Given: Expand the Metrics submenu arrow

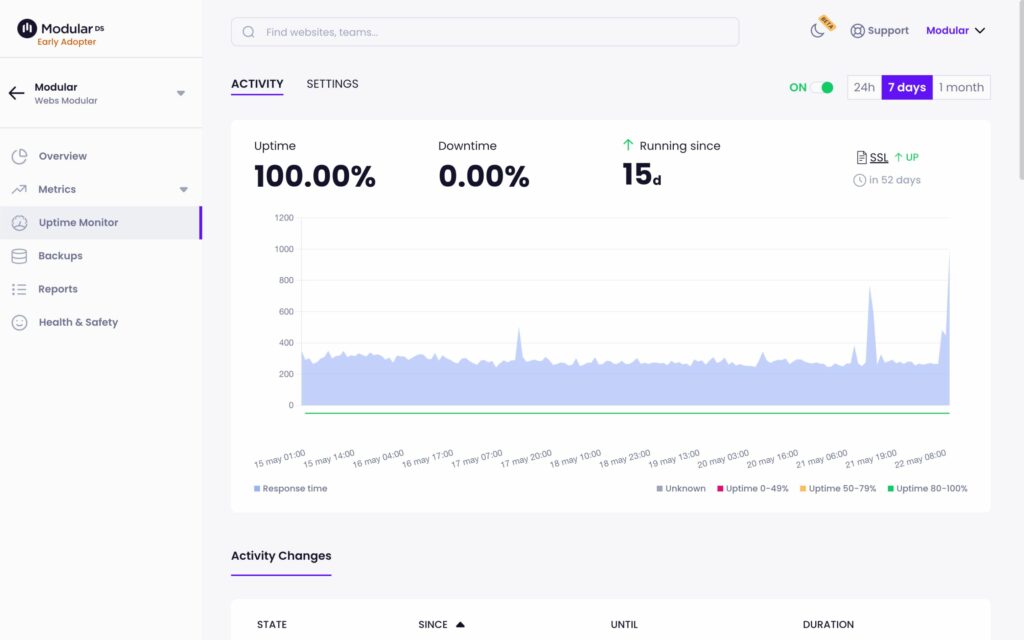Looking at the screenshot, I should coord(183,189).
